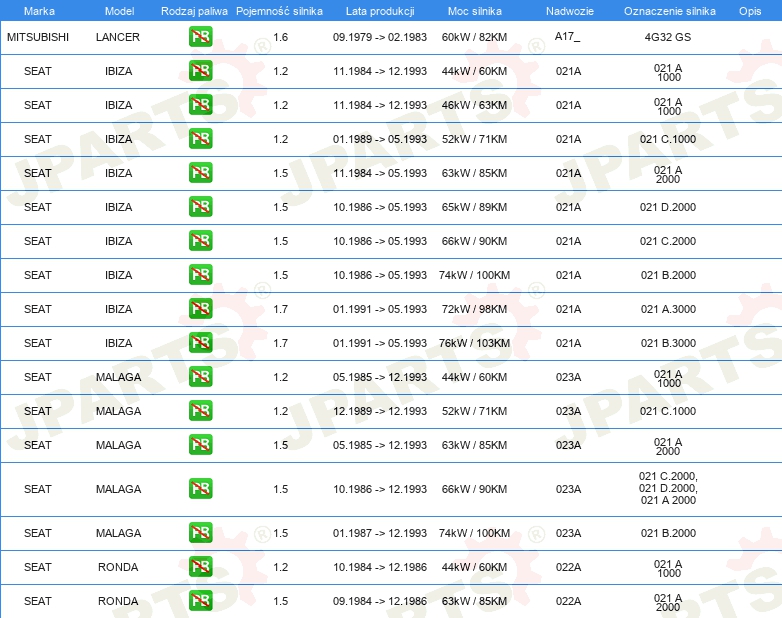Image resolution: width=782 pixels, height=618 pixels.
Task: Click the fuel icon for Malaga 74kW / 100KM
Action: [x=200, y=532]
